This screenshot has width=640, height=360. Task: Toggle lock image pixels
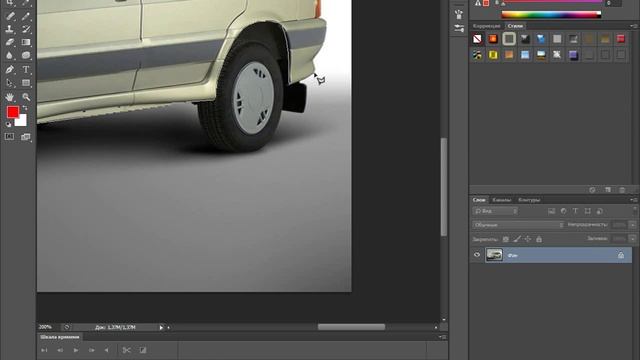517,239
